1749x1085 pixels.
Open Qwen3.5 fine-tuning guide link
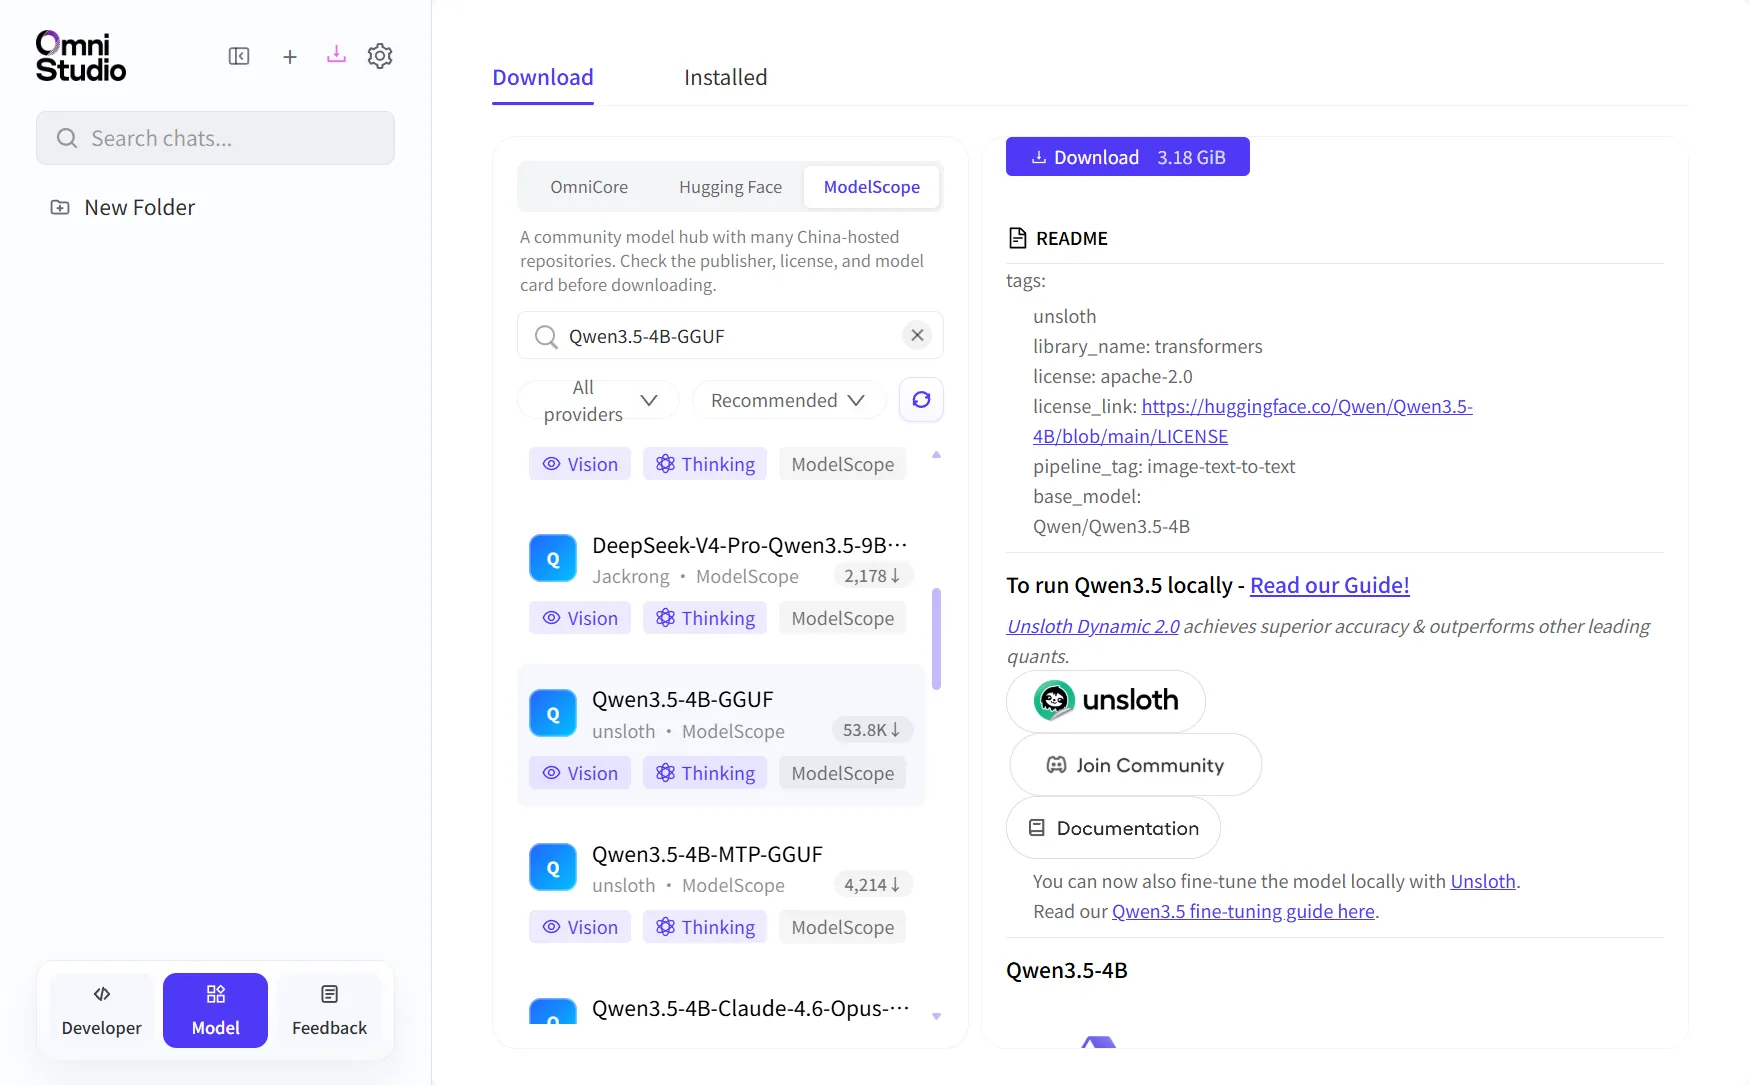click(1243, 911)
